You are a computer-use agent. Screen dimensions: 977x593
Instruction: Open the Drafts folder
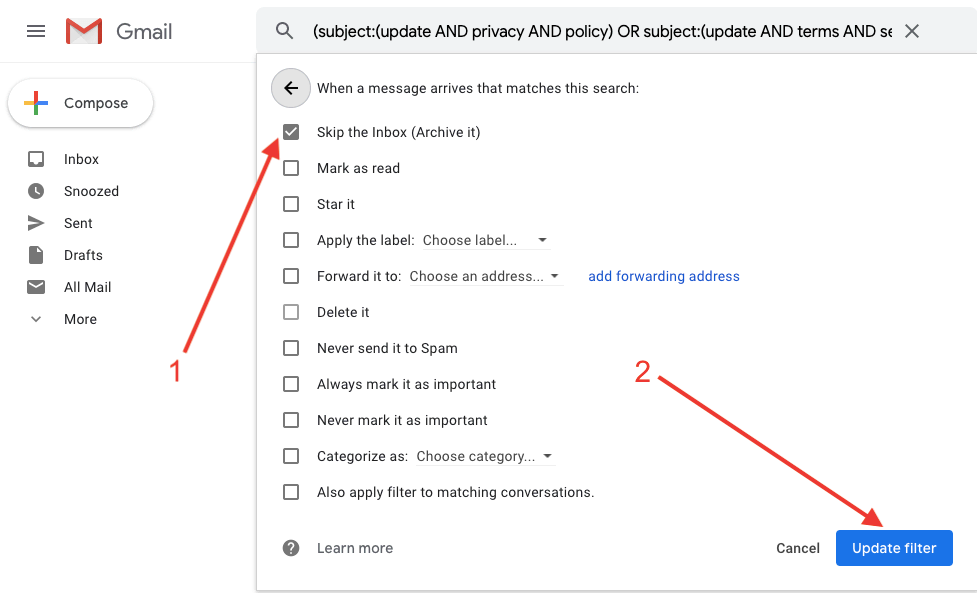click(x=83, y=255)
